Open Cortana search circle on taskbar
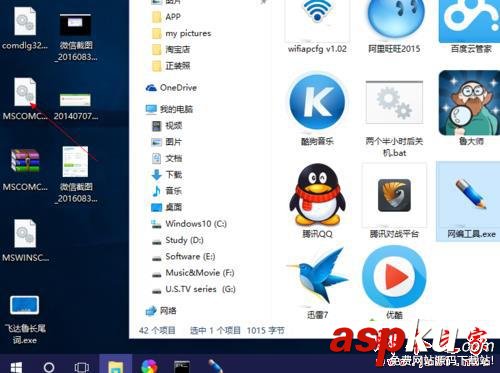 point(49,367)
